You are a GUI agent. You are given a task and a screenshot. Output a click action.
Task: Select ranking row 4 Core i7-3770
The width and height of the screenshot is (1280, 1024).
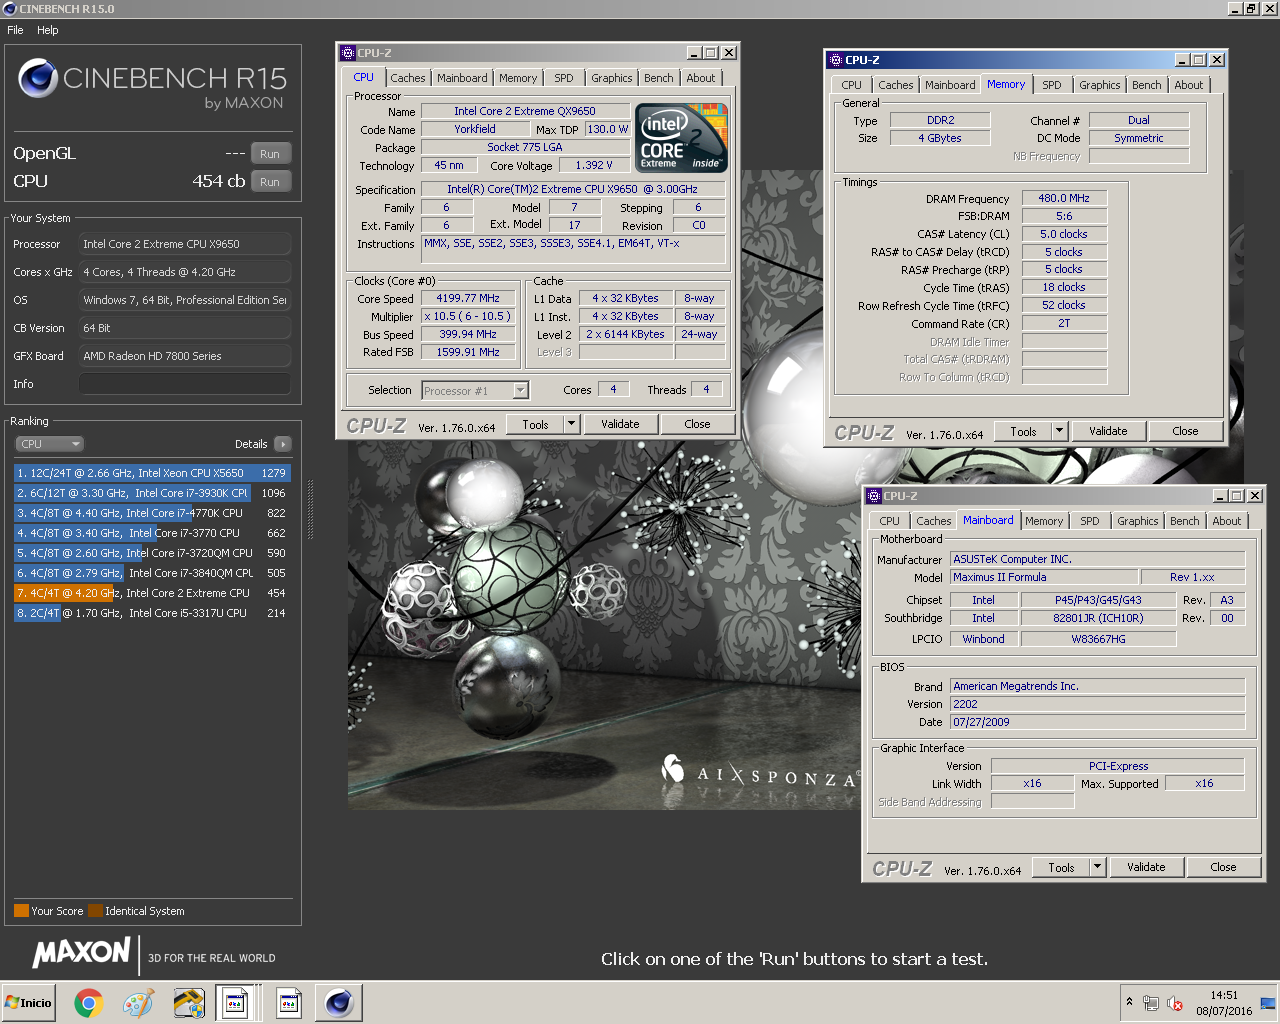click(152, 533)
